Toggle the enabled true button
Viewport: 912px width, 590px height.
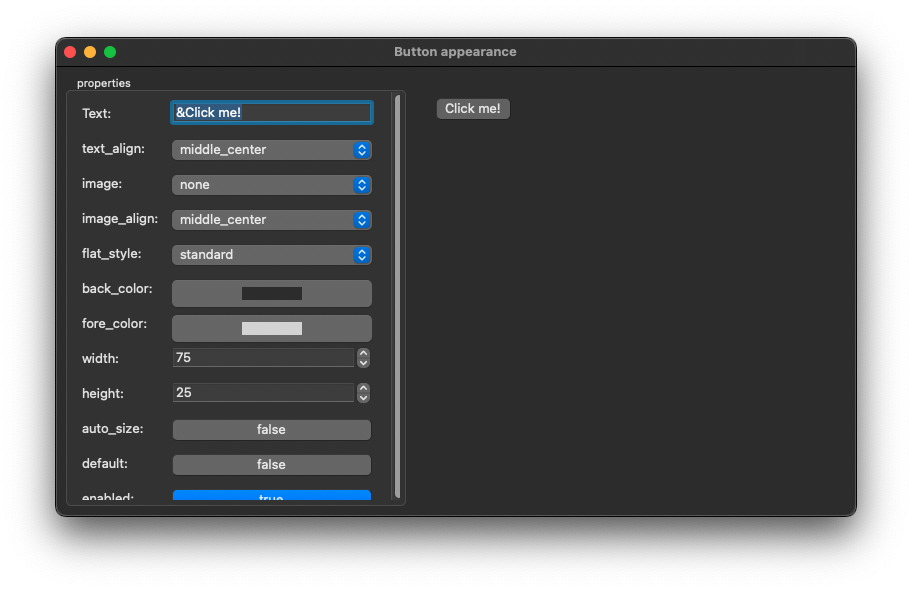271,496
